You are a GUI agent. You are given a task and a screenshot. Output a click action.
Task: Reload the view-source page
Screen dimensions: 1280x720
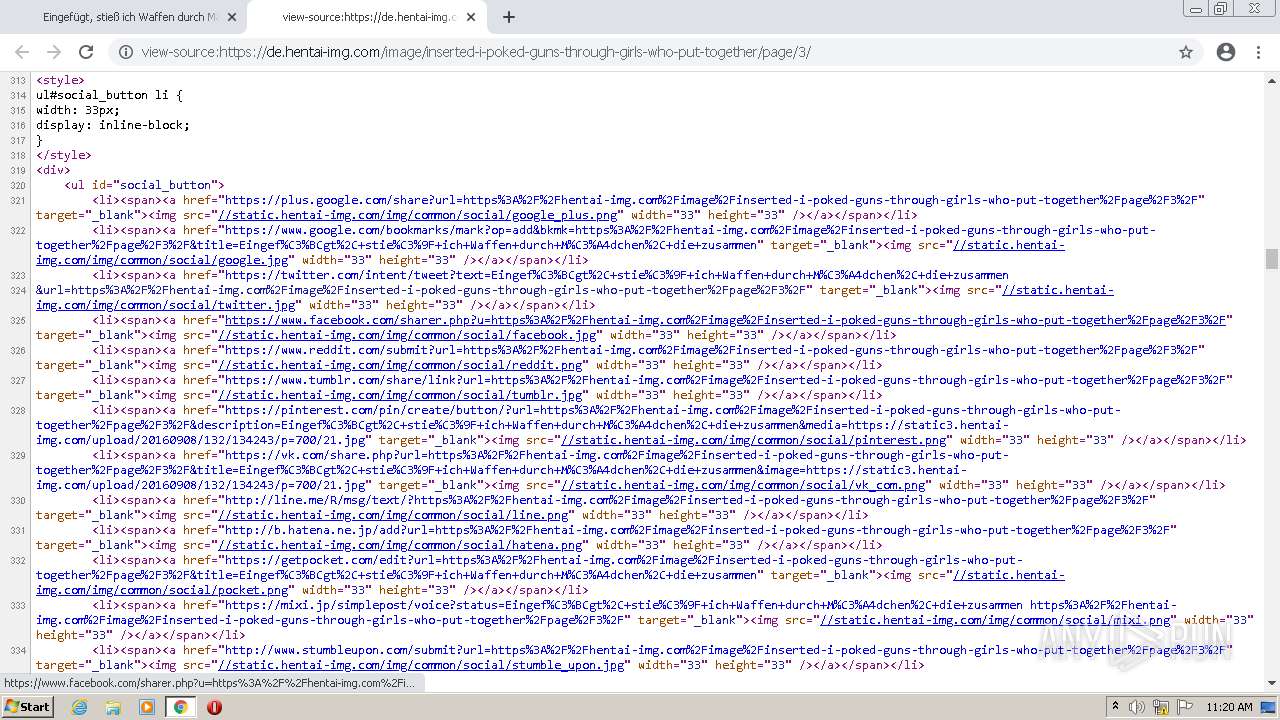[86, 52]
